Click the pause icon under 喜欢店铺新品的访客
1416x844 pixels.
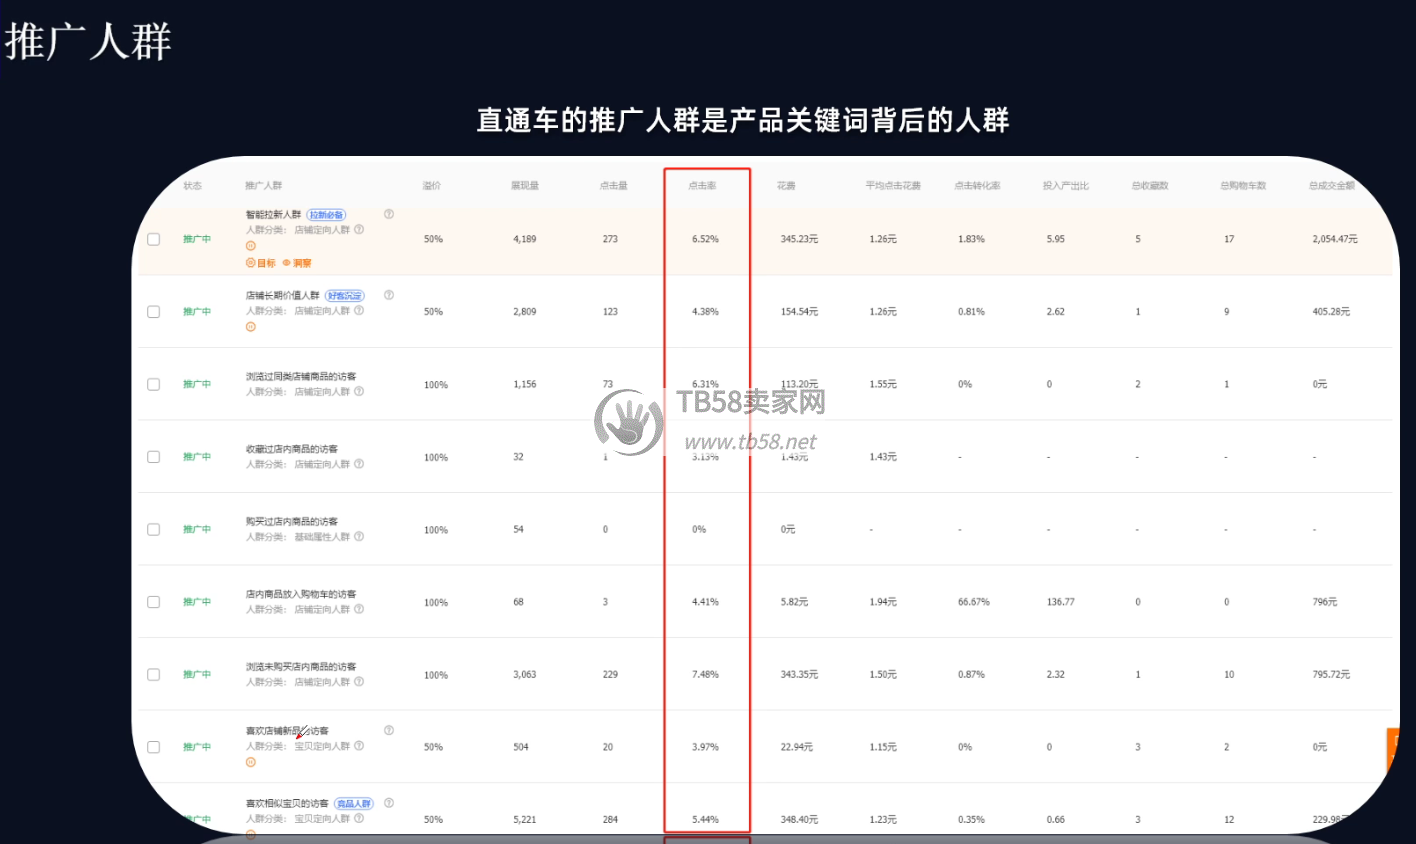point(251,762)
